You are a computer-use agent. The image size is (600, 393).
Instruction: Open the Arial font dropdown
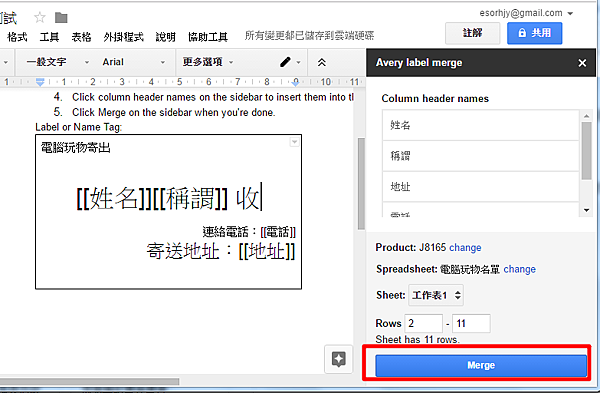(133, 62)
